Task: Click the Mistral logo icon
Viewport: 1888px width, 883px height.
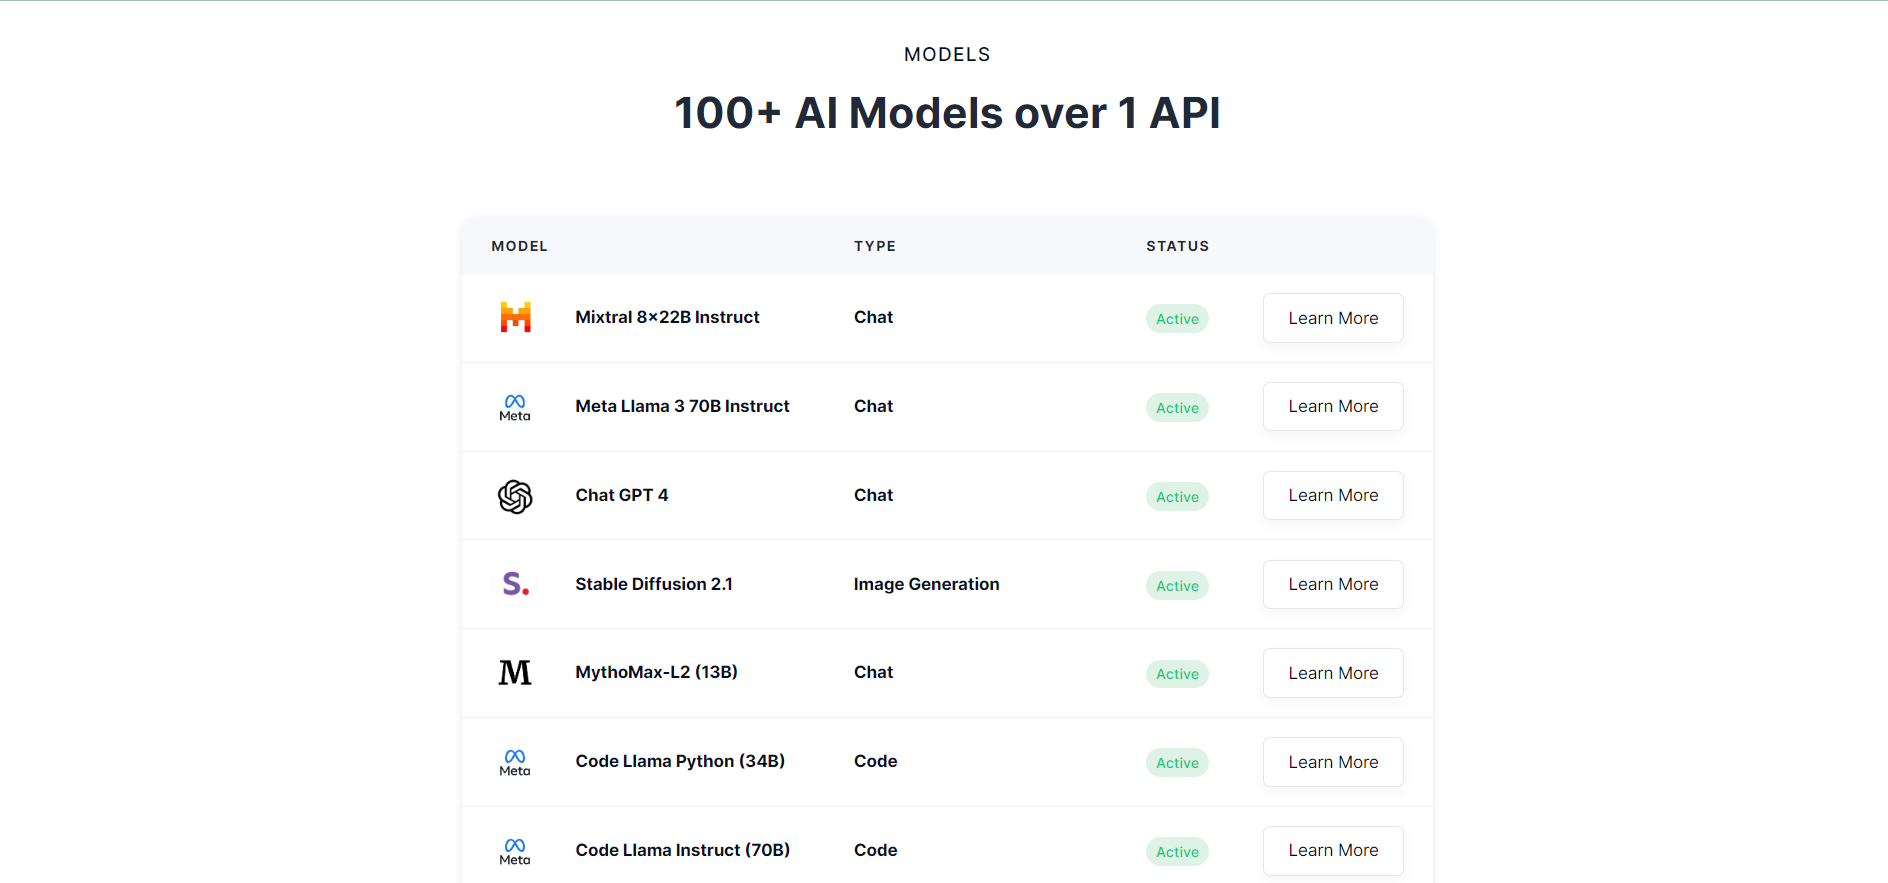Action: pos(515,317)
